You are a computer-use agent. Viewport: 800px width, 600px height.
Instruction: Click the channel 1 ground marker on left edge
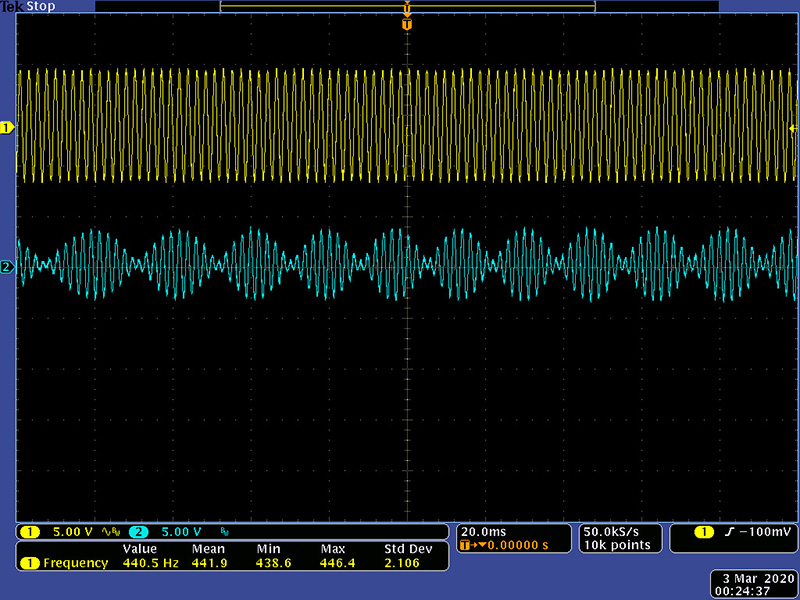(x=7, y=128)
